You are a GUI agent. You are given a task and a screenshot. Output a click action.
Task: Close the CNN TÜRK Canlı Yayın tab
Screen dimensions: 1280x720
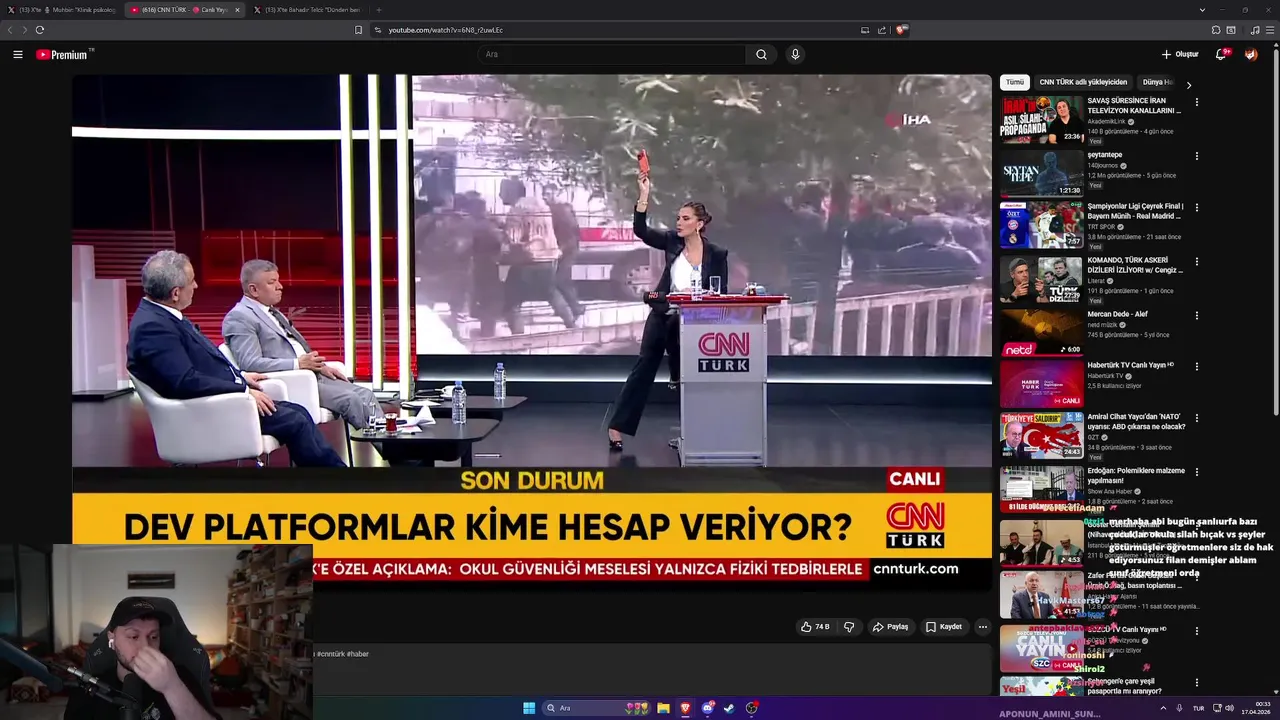(237, 10)
